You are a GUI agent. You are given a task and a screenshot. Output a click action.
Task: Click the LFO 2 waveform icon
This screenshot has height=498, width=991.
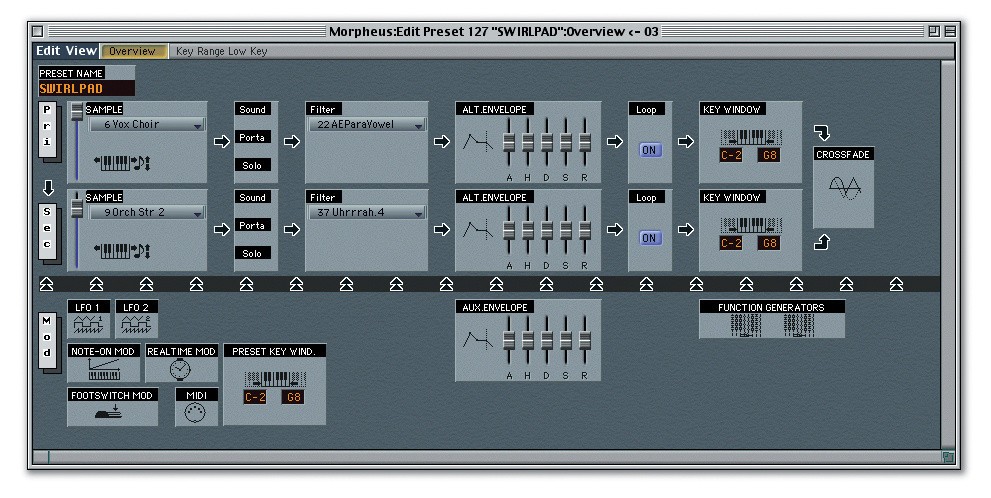[137, 325]
